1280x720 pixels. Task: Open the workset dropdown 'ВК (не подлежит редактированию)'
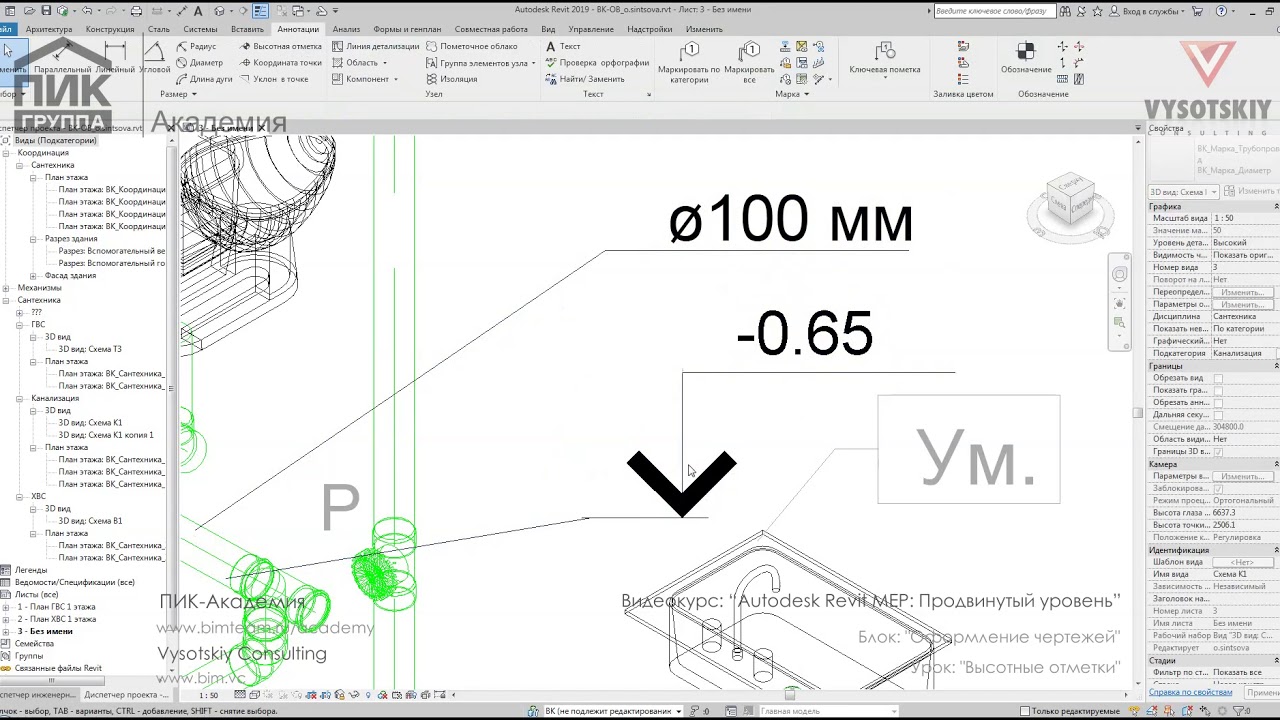pyautogui.click(x=613, y=711)
